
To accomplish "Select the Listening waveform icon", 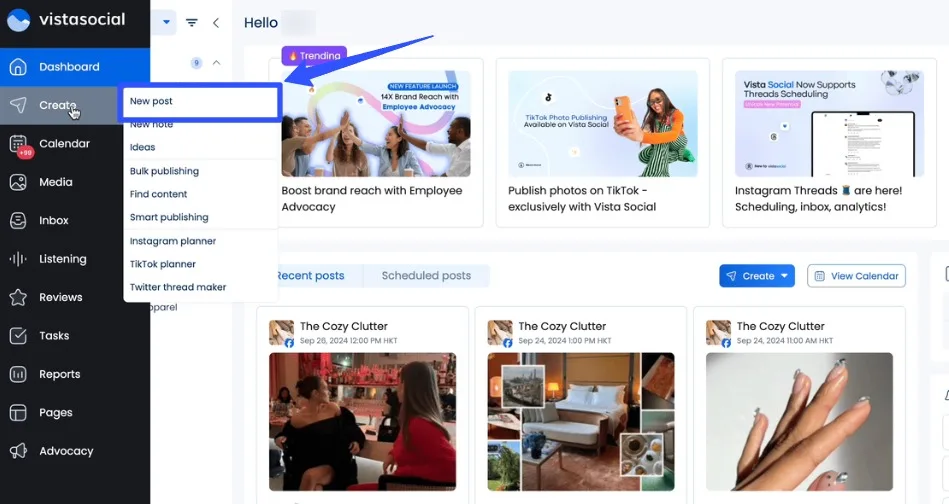I will pyautogui.click(x=18, y=259).
